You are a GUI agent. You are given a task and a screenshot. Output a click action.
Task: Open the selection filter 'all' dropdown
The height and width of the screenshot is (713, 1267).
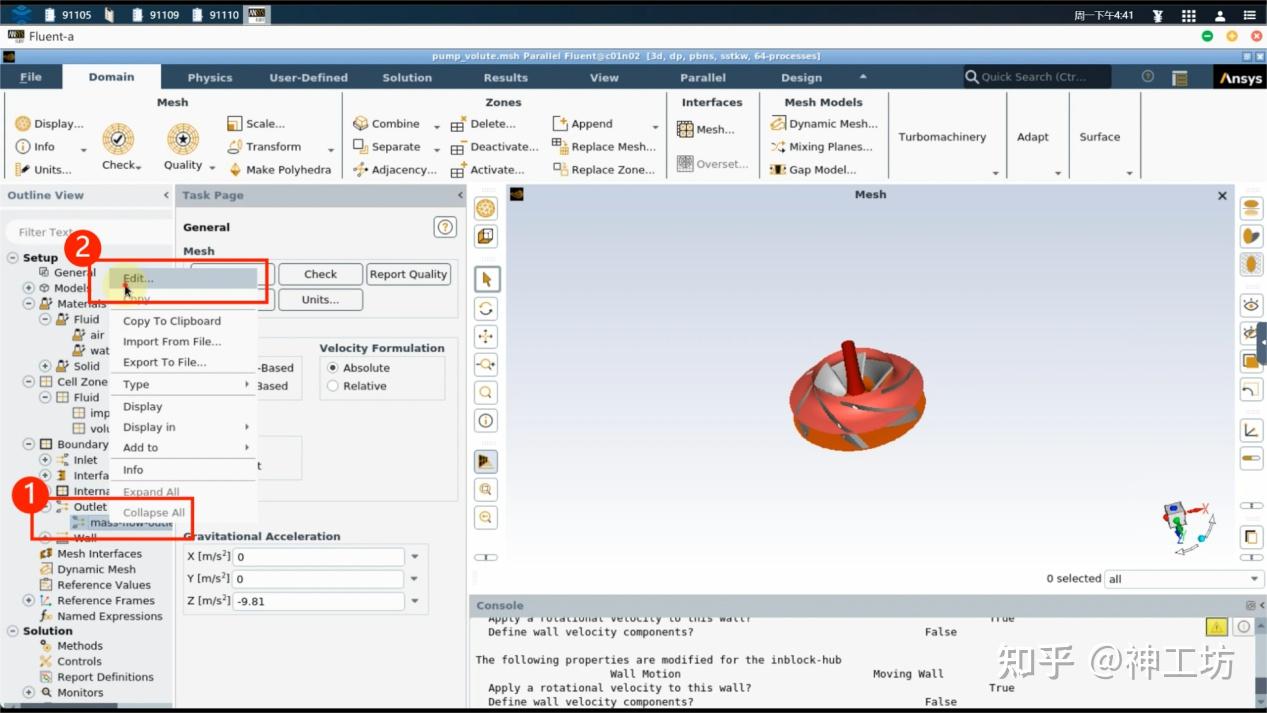1185,579
